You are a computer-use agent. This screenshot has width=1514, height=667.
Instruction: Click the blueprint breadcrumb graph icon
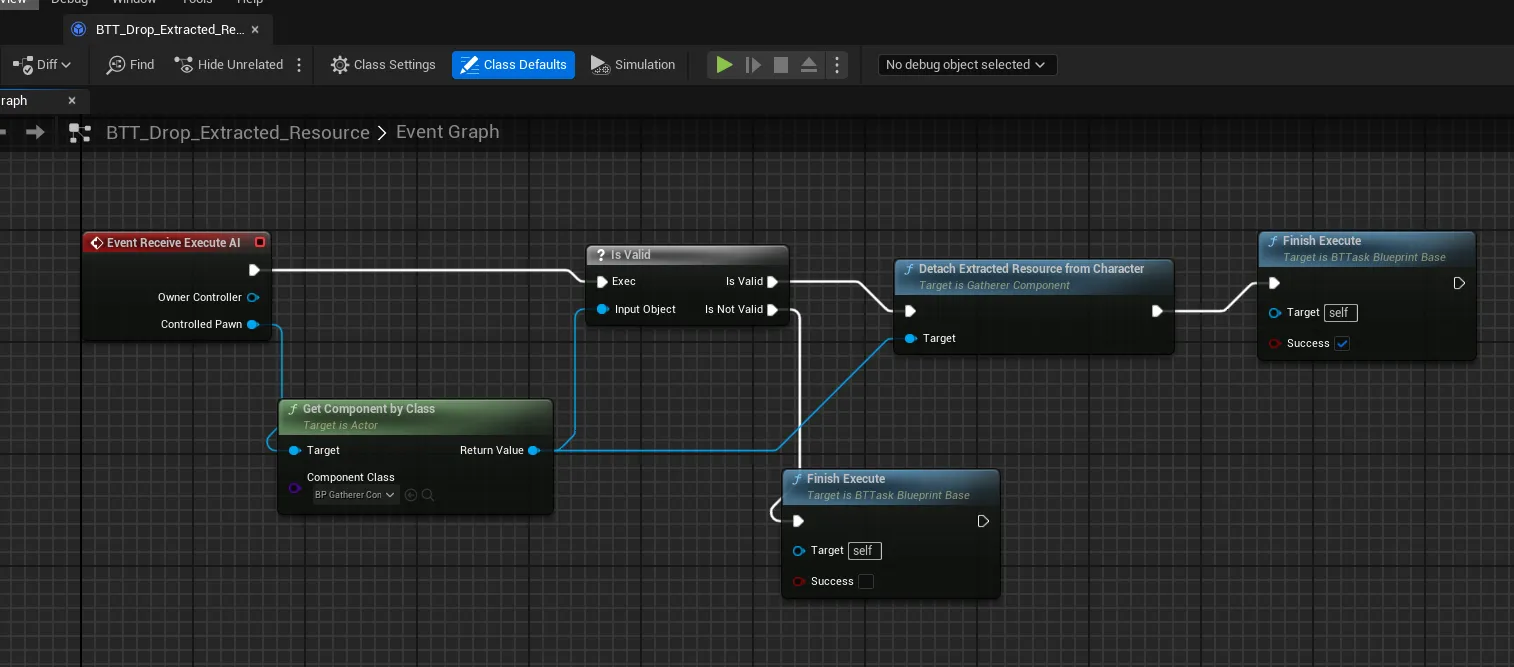pos(80,133)
